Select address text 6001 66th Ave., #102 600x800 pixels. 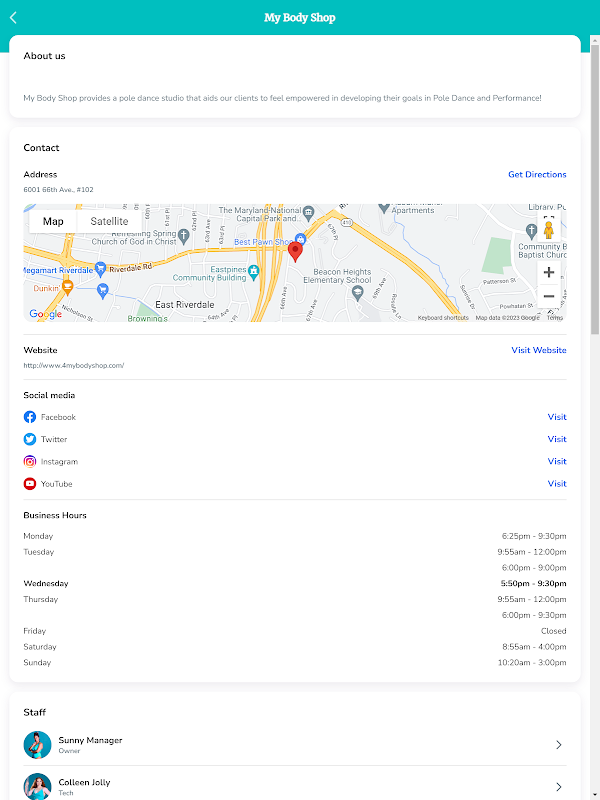(x=58, y=190)
